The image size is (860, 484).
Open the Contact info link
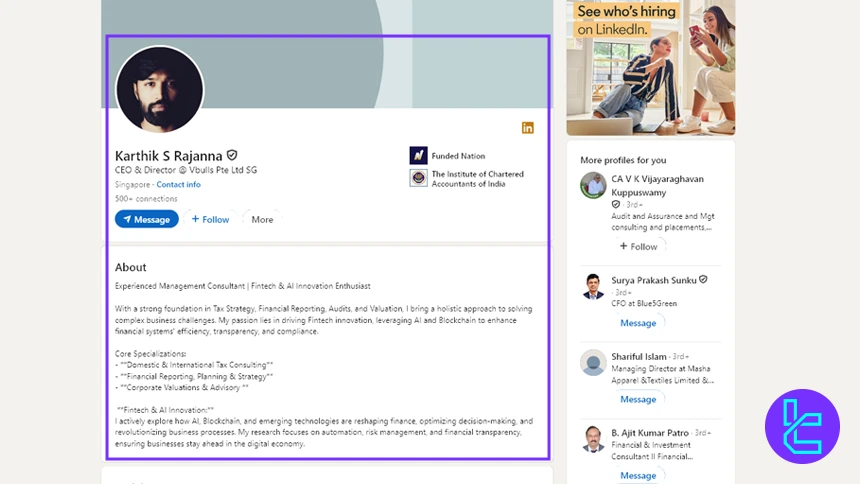[178, 185]
